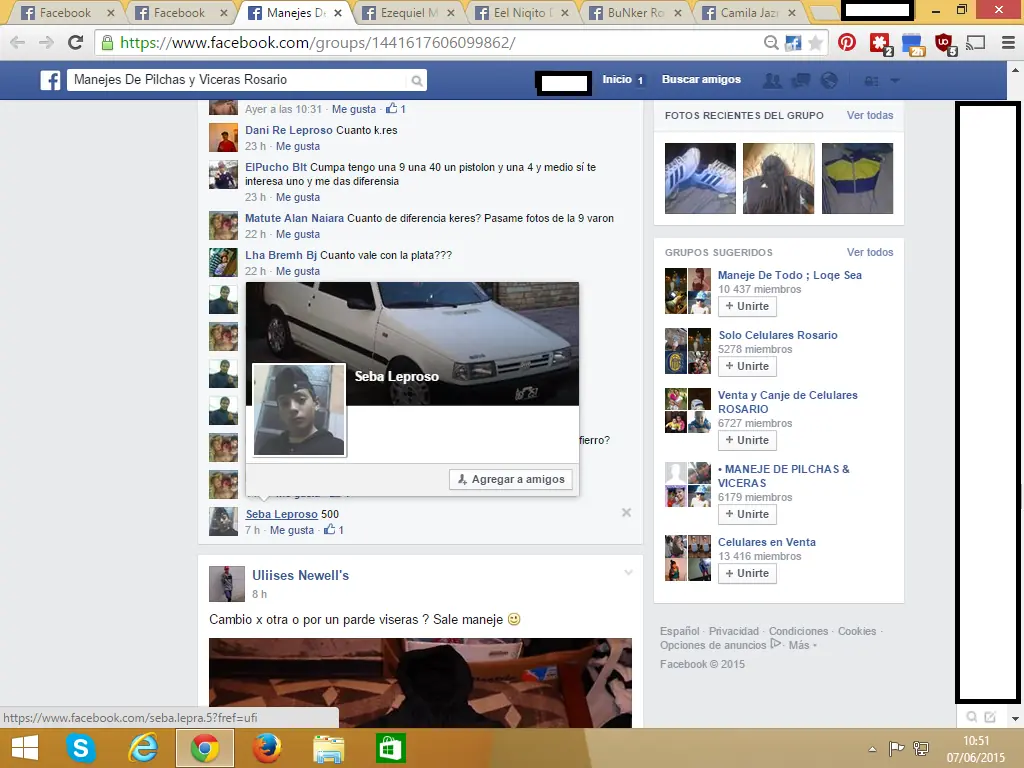This screenshot has width=1024, height=768.
Task: Reload the page with Chrome refresh icon
Action: [76, 42]
